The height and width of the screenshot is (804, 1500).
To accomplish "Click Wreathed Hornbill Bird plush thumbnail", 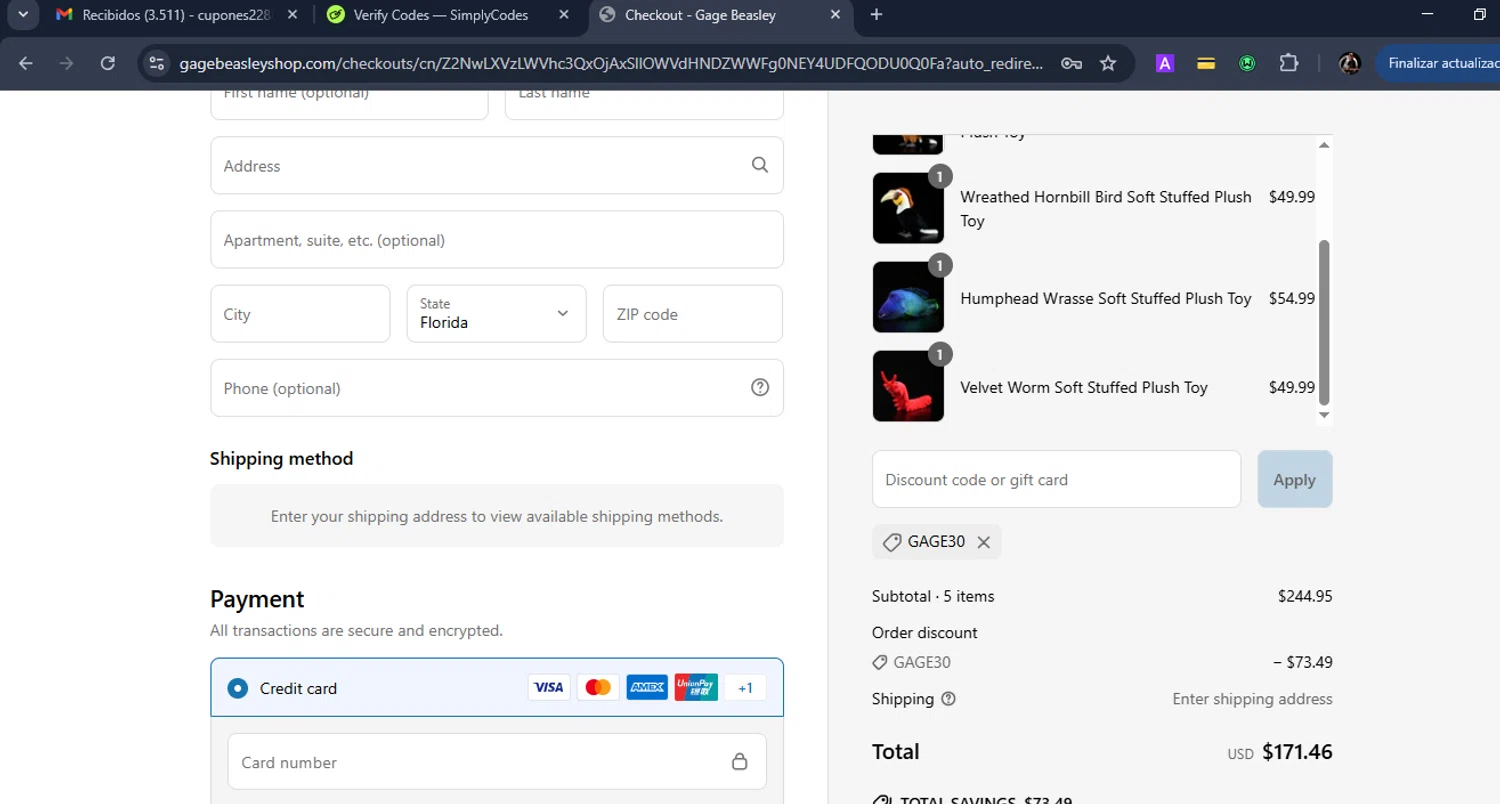I will click(x=908, y=208).
